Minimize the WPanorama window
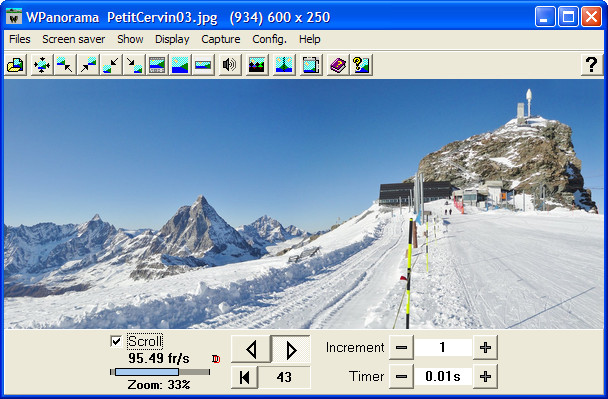Image resolution: width=608 pixels, height=399 pixels. point(545,17)
